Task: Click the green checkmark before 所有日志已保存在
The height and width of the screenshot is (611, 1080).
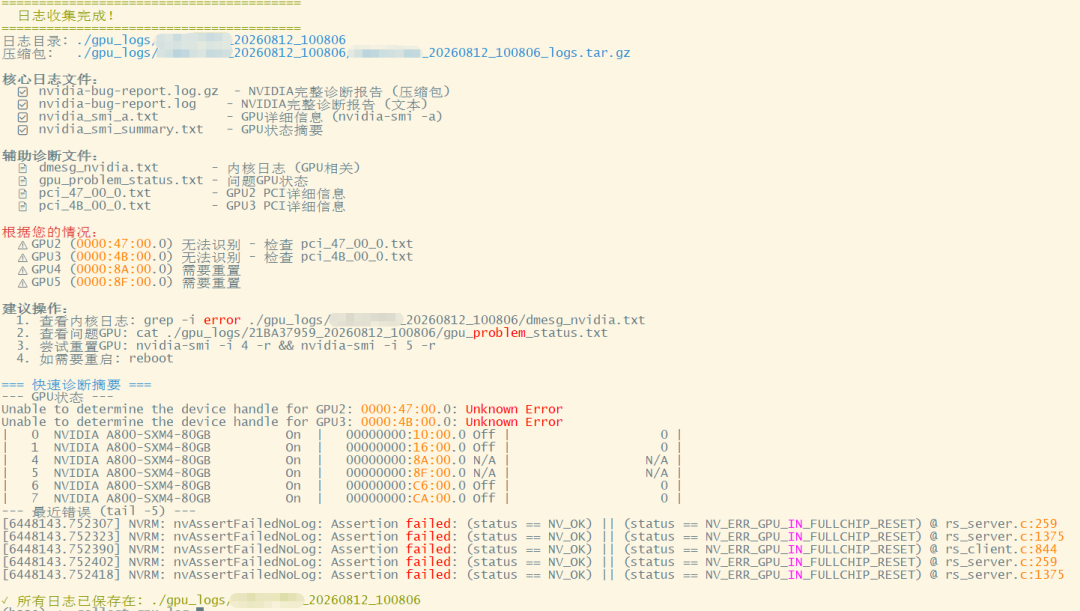Action: [x=6, y=601]
